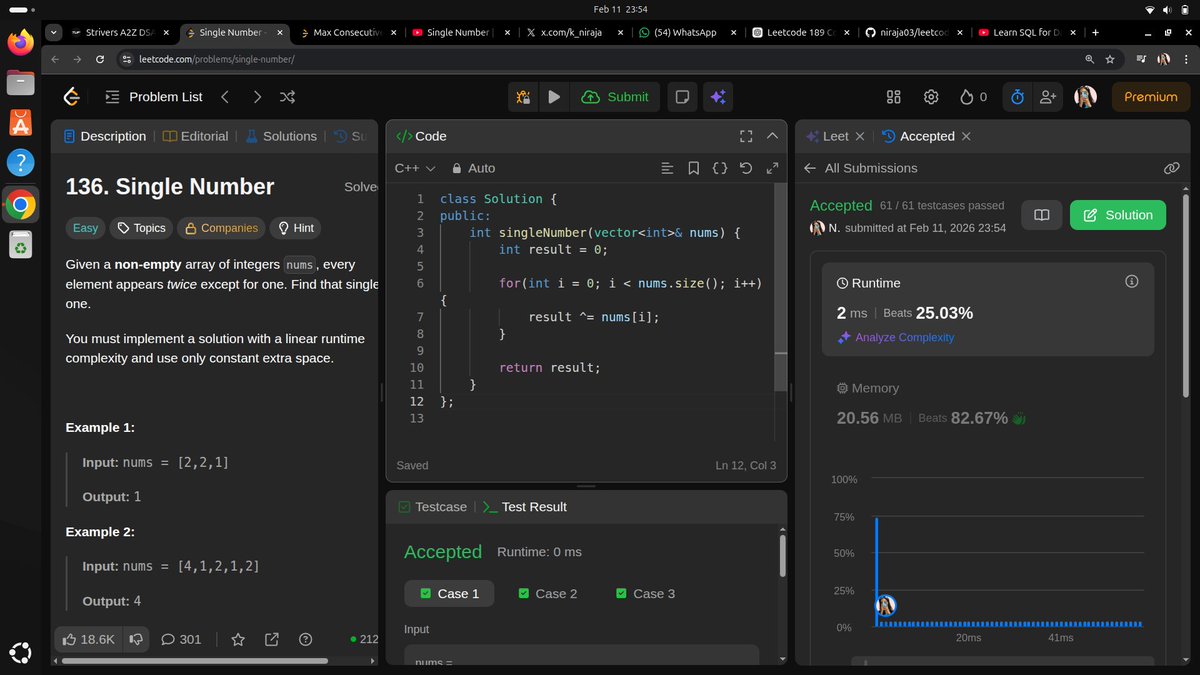1200x675 pixels.
Task: Click the Premium button
Action: click(x=1151, y=97)
